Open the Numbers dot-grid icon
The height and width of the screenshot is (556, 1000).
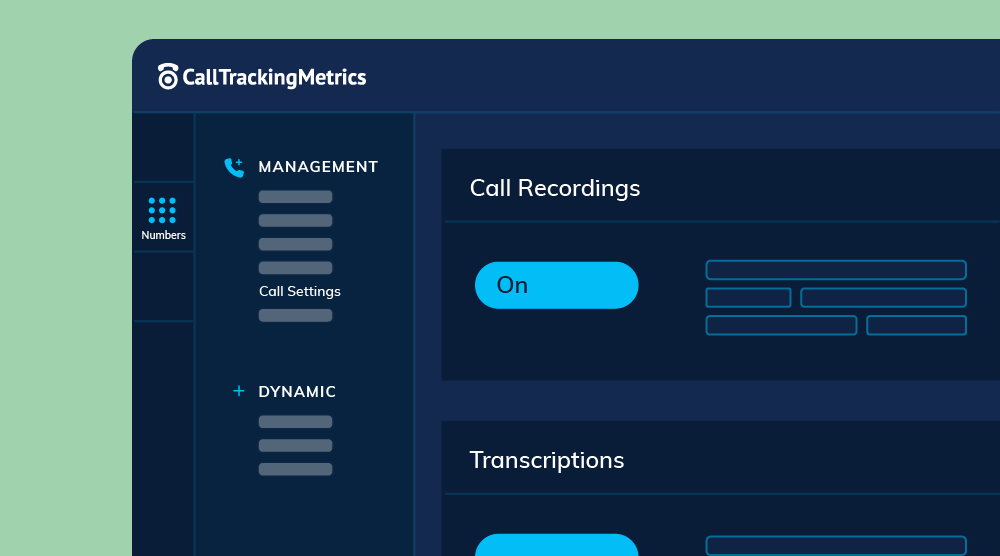point(162,211)
